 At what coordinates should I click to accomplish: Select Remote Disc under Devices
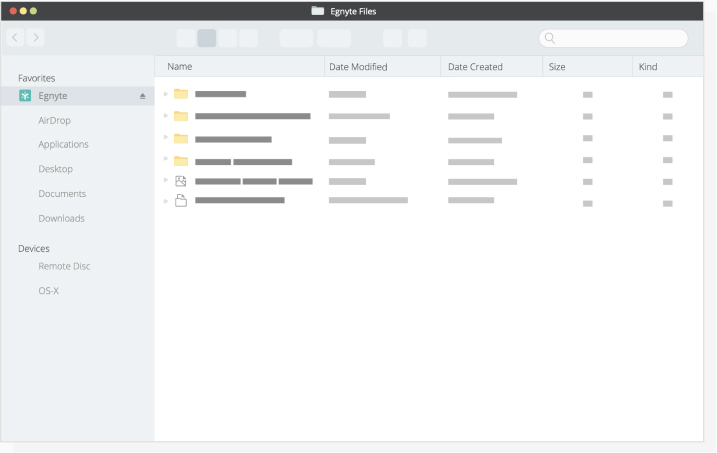click(x=64, y=266)
